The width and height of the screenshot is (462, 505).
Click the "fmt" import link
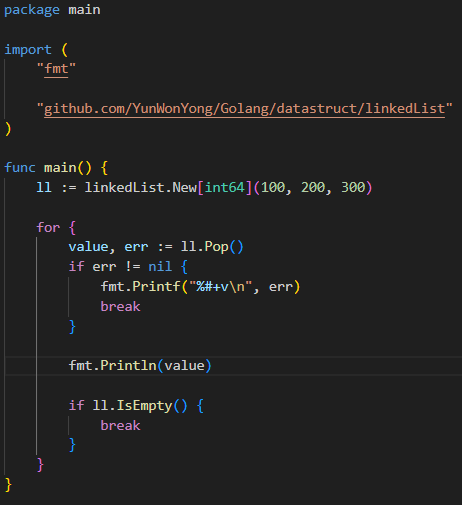(x=56, y=69)
